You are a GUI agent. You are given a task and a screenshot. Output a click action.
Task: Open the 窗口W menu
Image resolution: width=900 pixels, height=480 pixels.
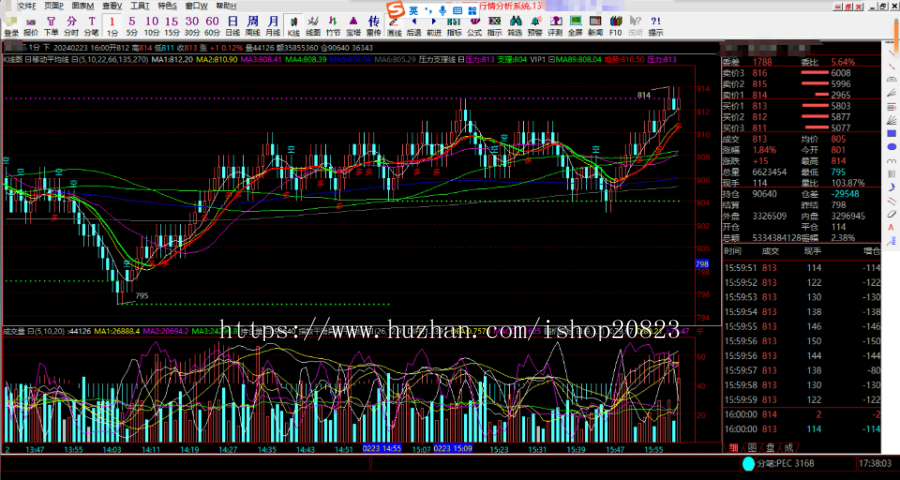click(197, 6)
